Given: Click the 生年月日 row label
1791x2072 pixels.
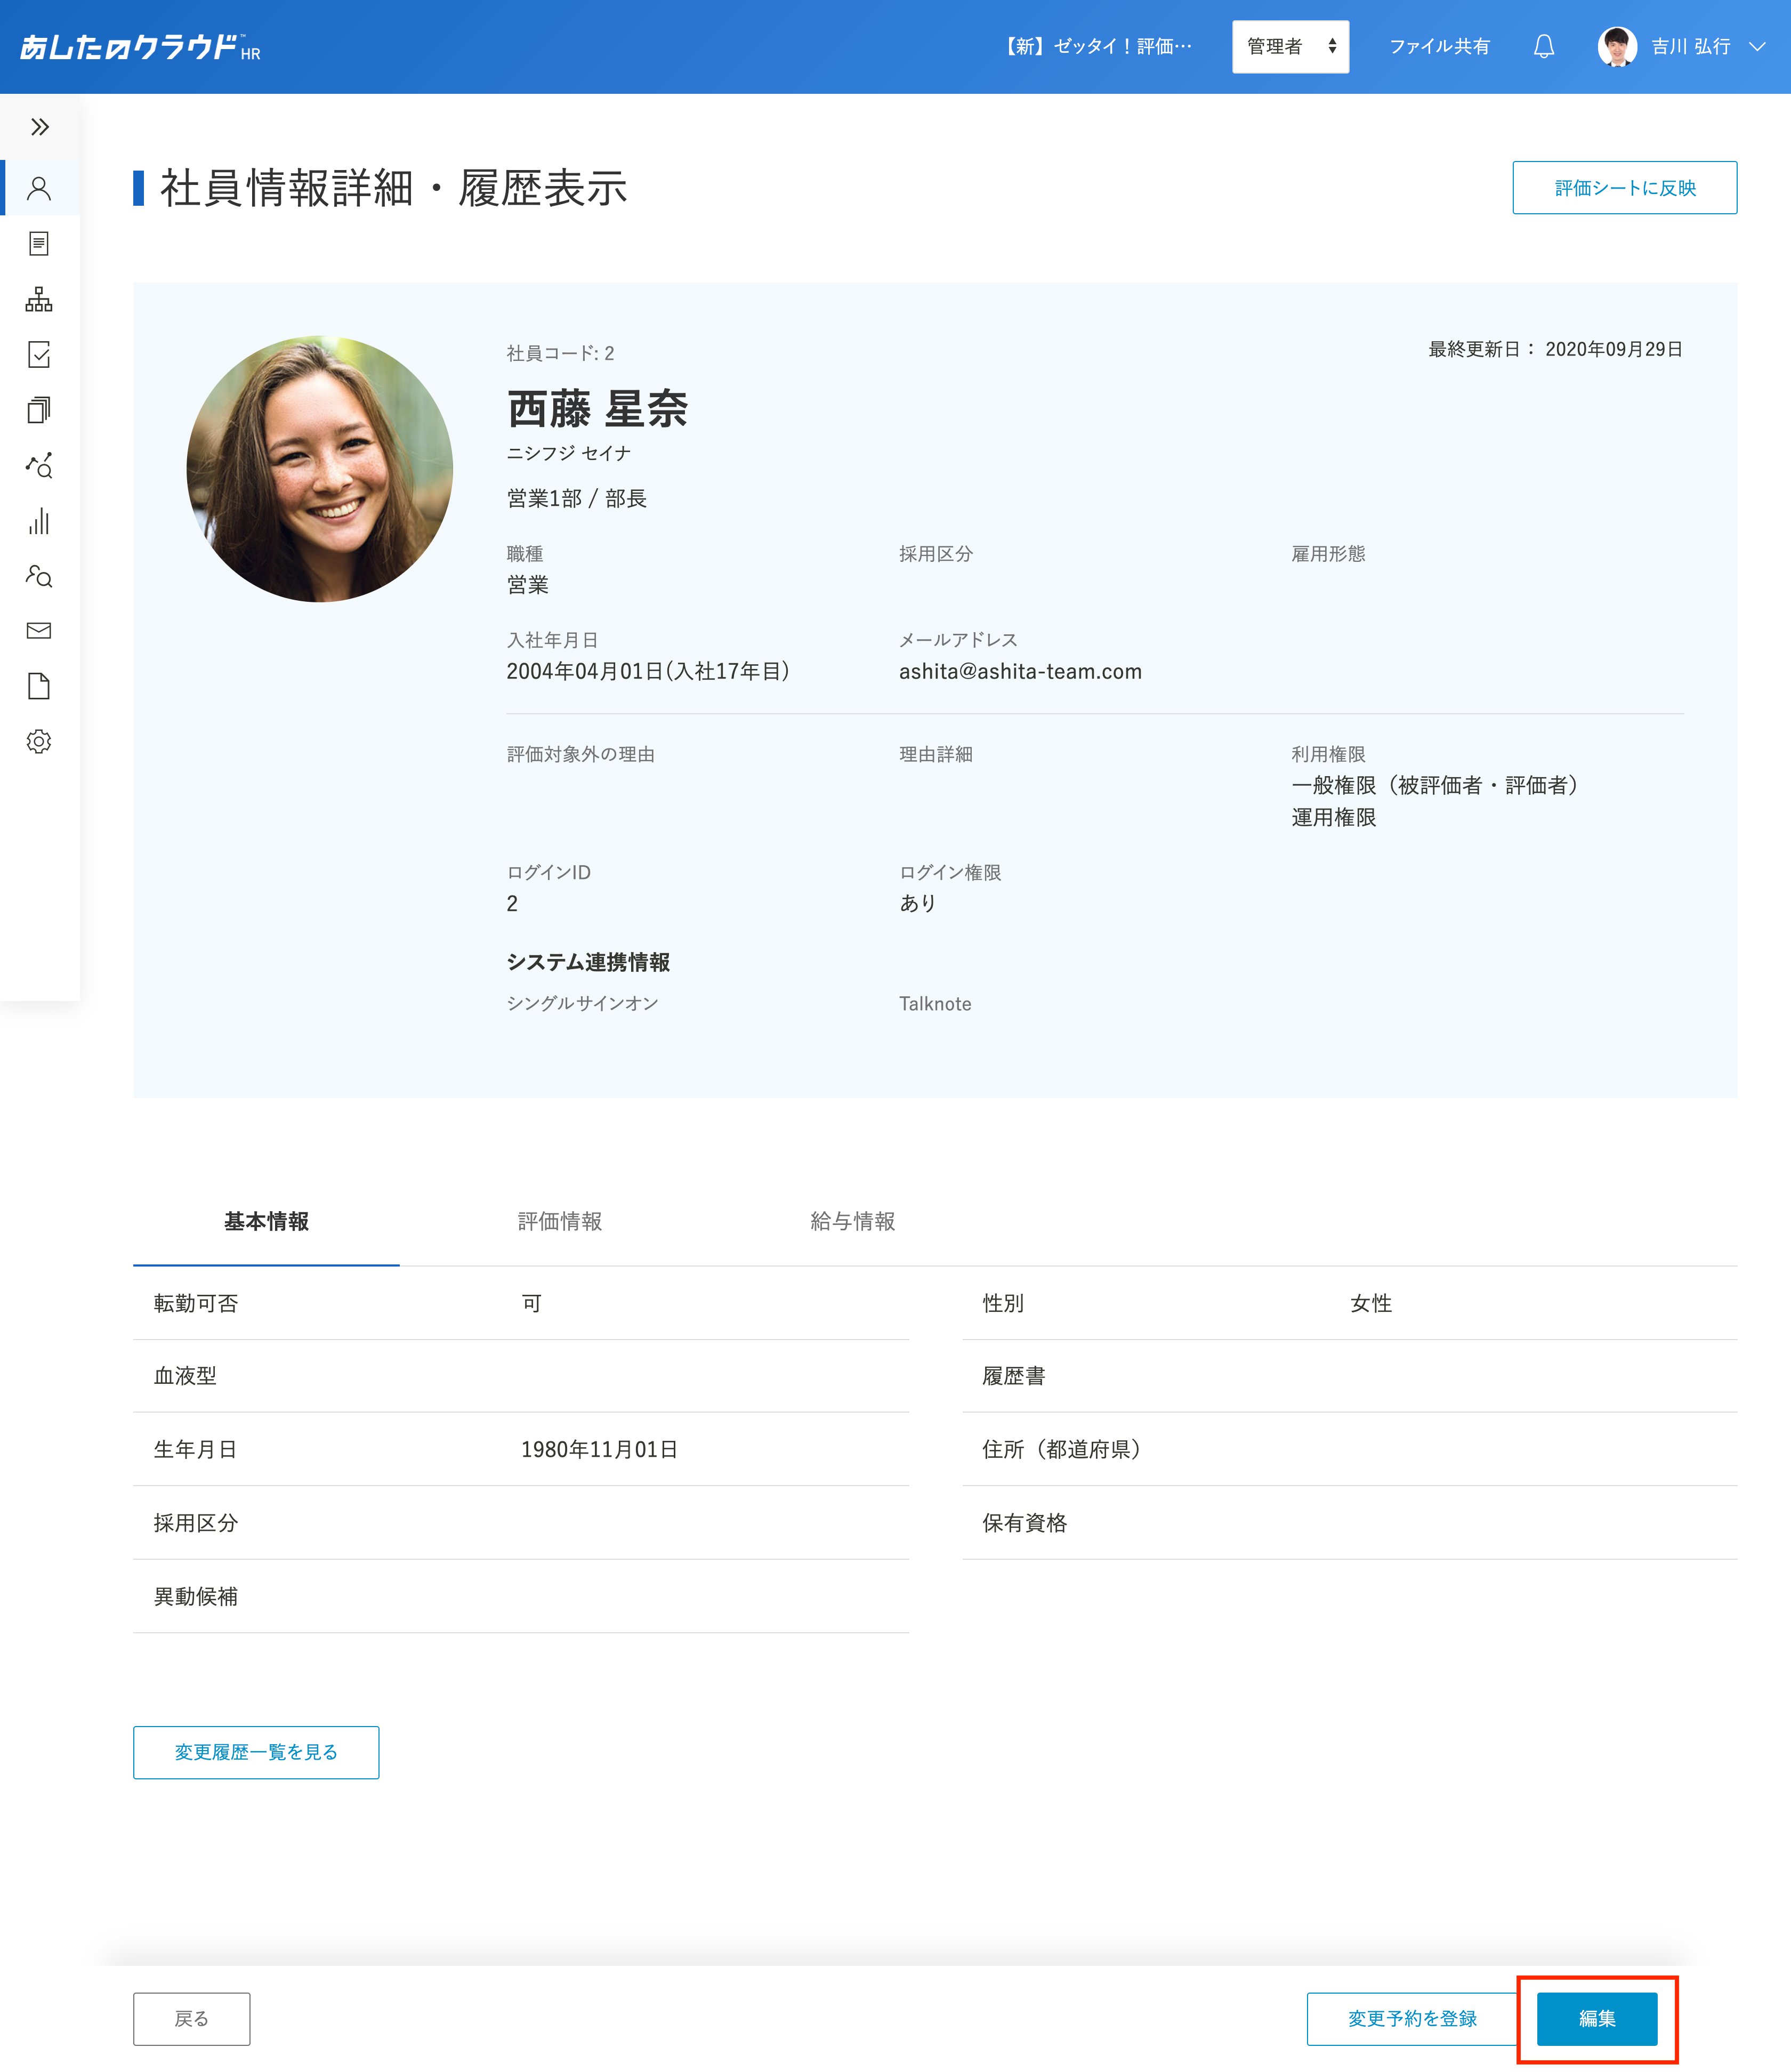Looking at the screenshot, I should point(196,1449).
